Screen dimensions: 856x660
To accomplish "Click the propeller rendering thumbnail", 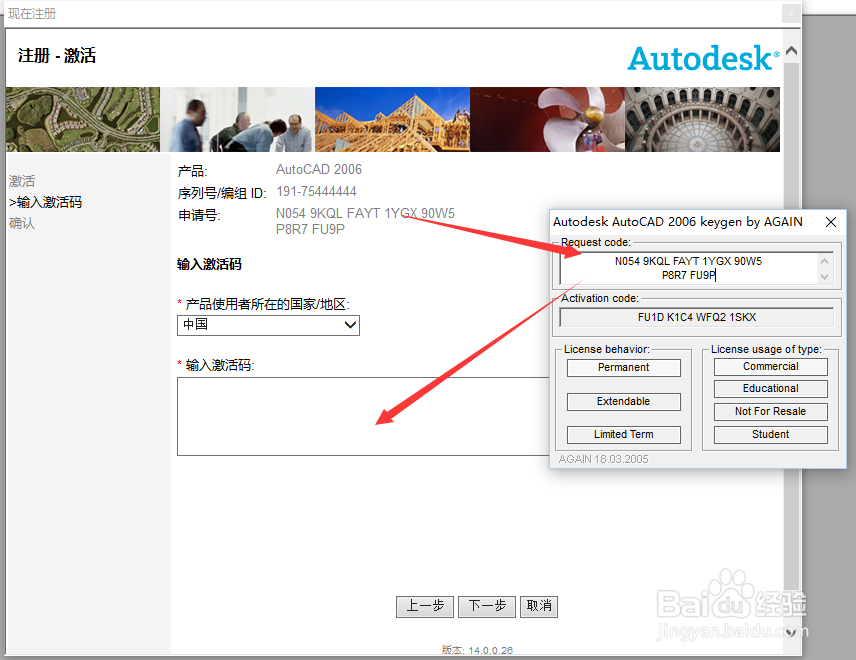I will [x=547, y=119].
